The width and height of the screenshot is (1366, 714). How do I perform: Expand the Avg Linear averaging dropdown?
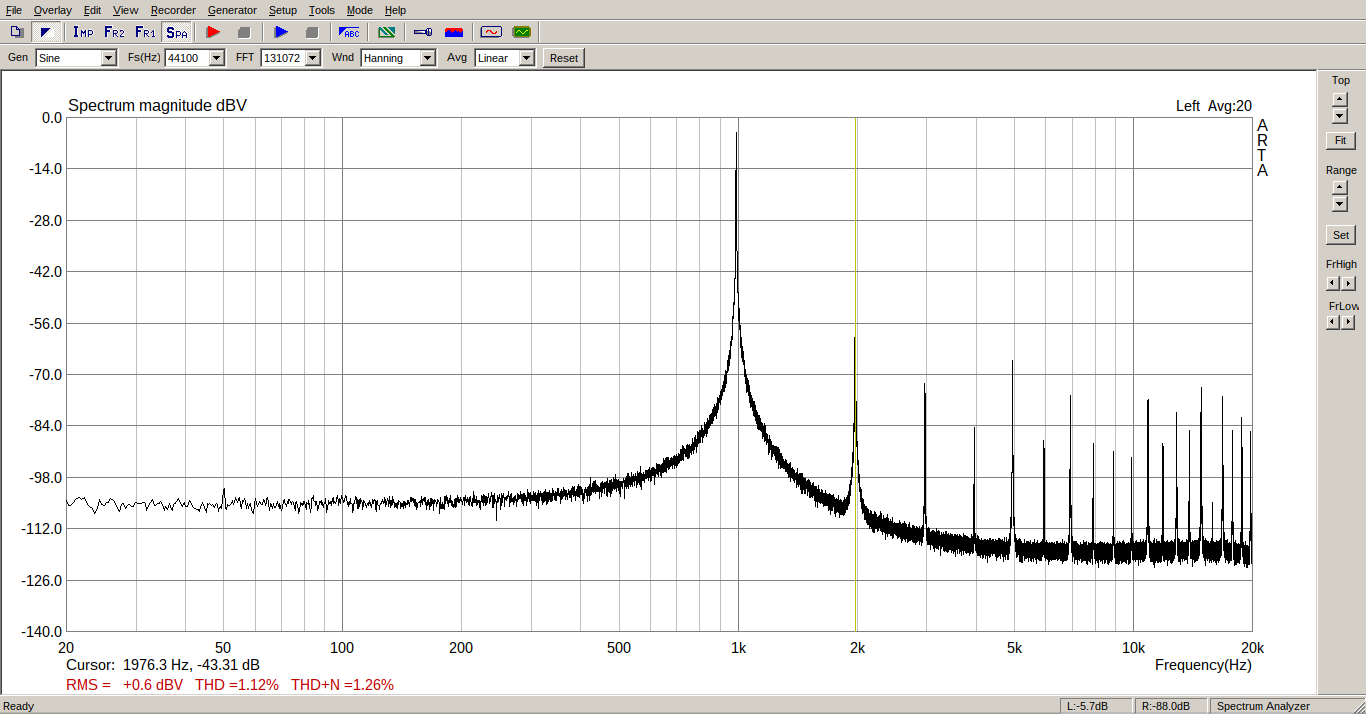click(x=526, y=58)
